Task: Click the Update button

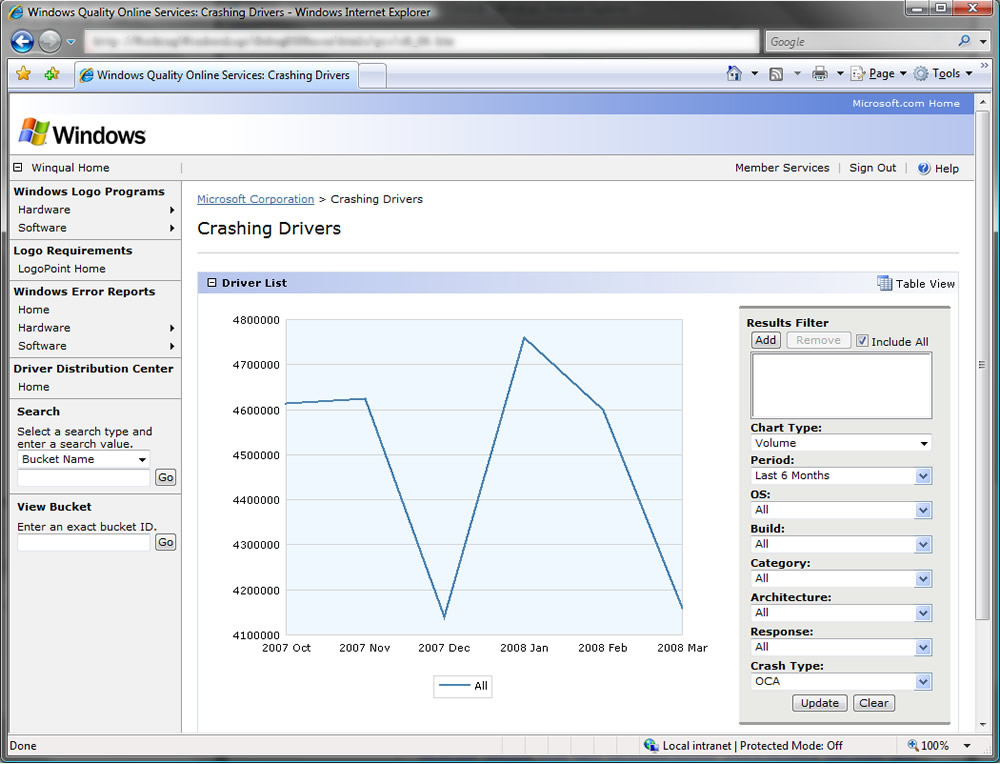Action: pos(820,703)
